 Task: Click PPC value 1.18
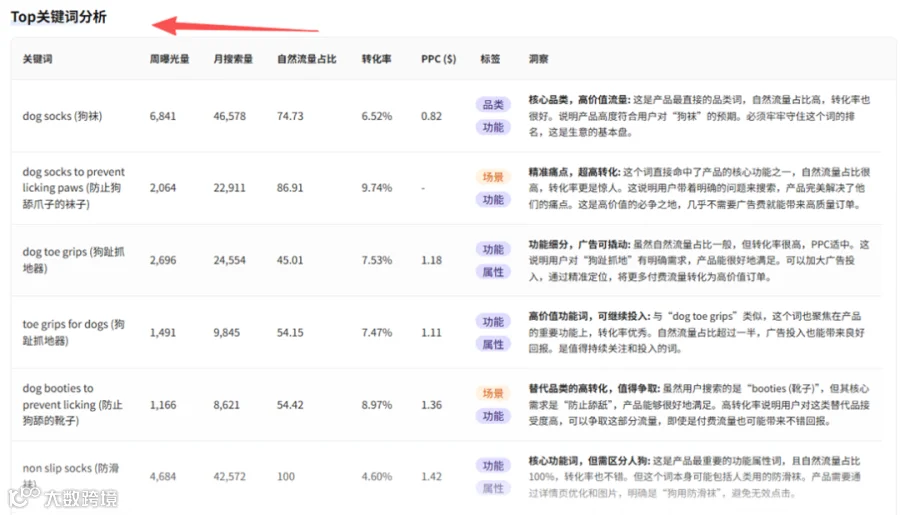431,260
